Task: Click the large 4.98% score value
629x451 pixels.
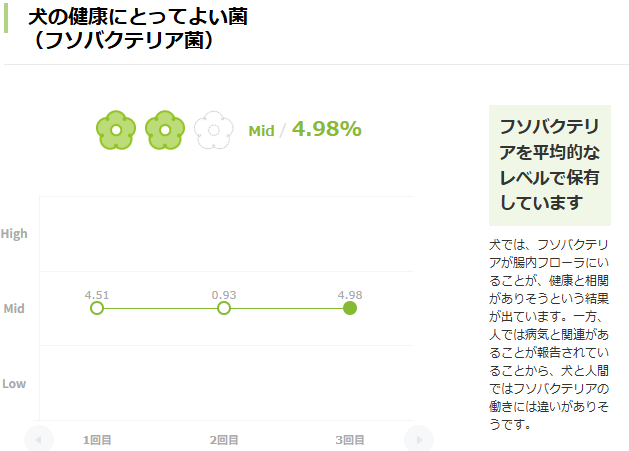Action: [326, 129]
